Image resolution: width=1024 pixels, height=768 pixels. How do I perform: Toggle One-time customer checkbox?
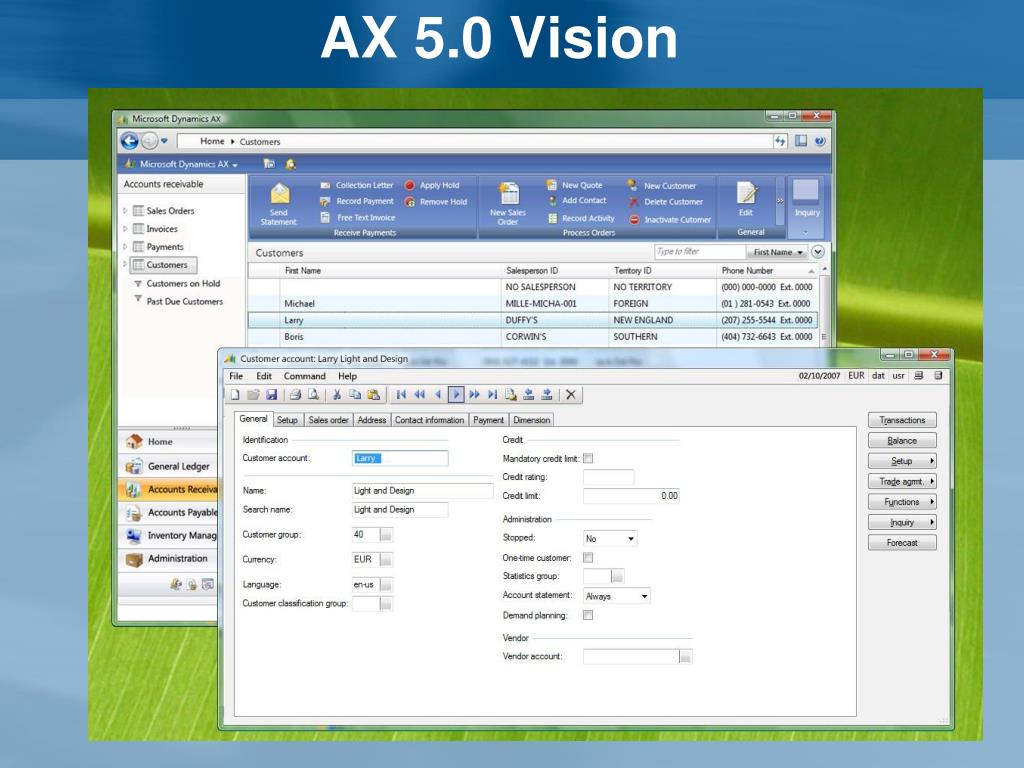point(588,558)
